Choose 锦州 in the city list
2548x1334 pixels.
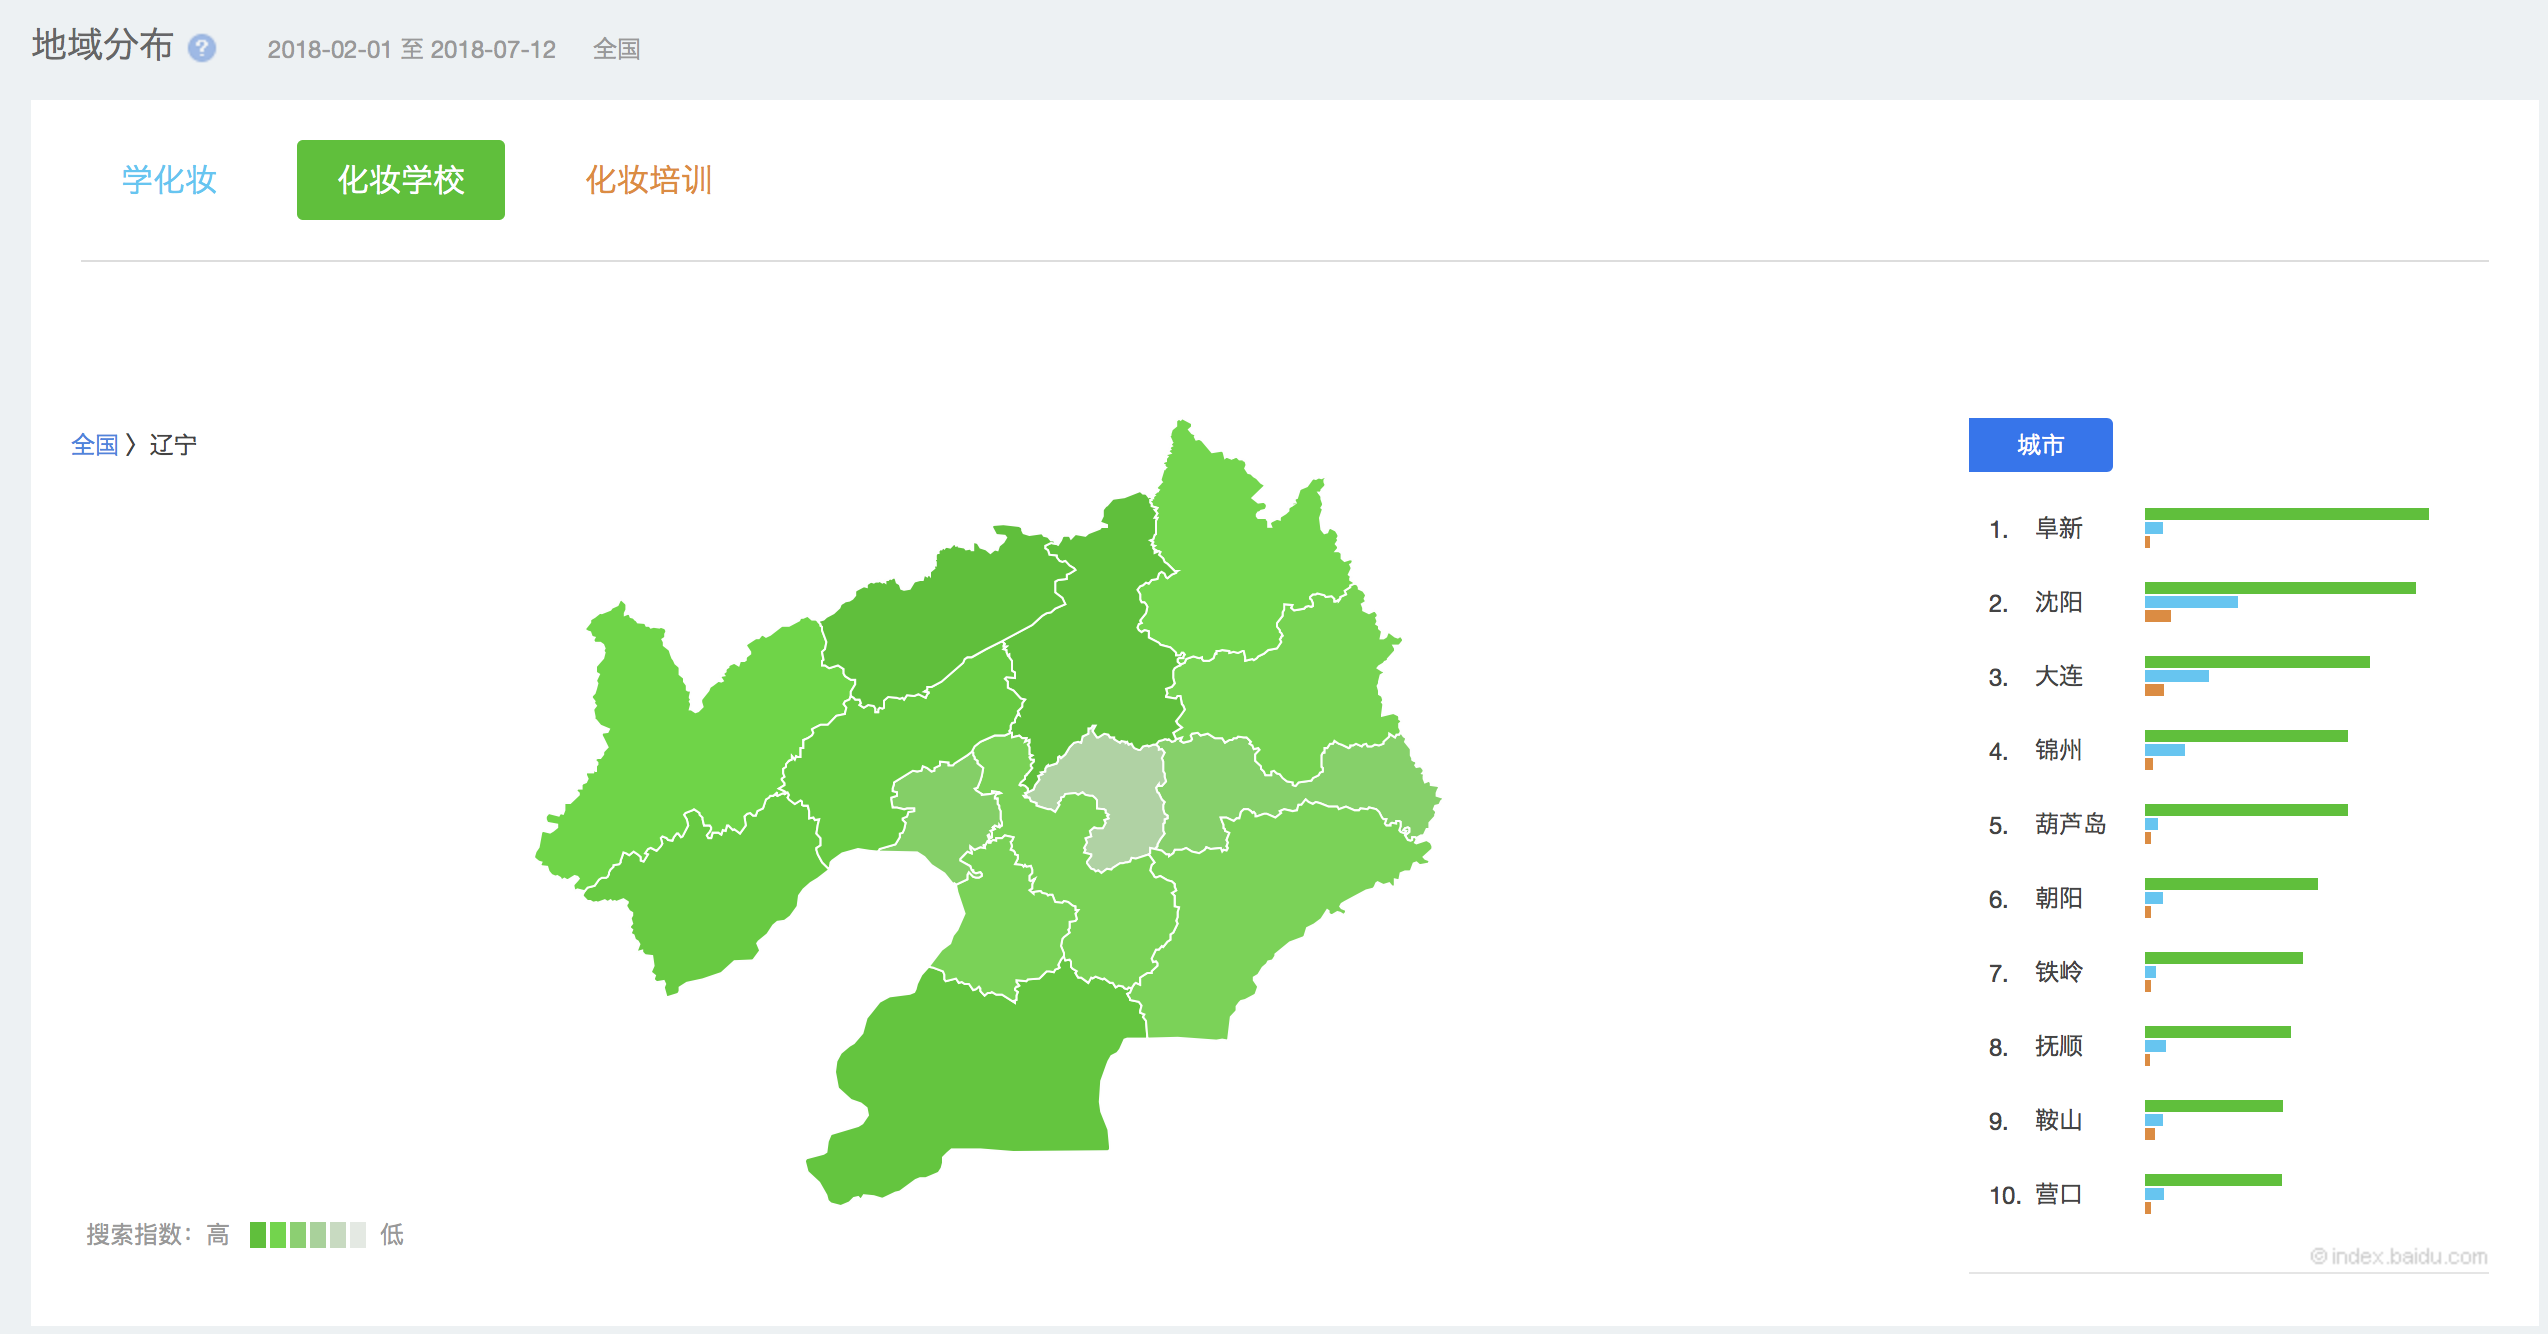click(2058, 750)
